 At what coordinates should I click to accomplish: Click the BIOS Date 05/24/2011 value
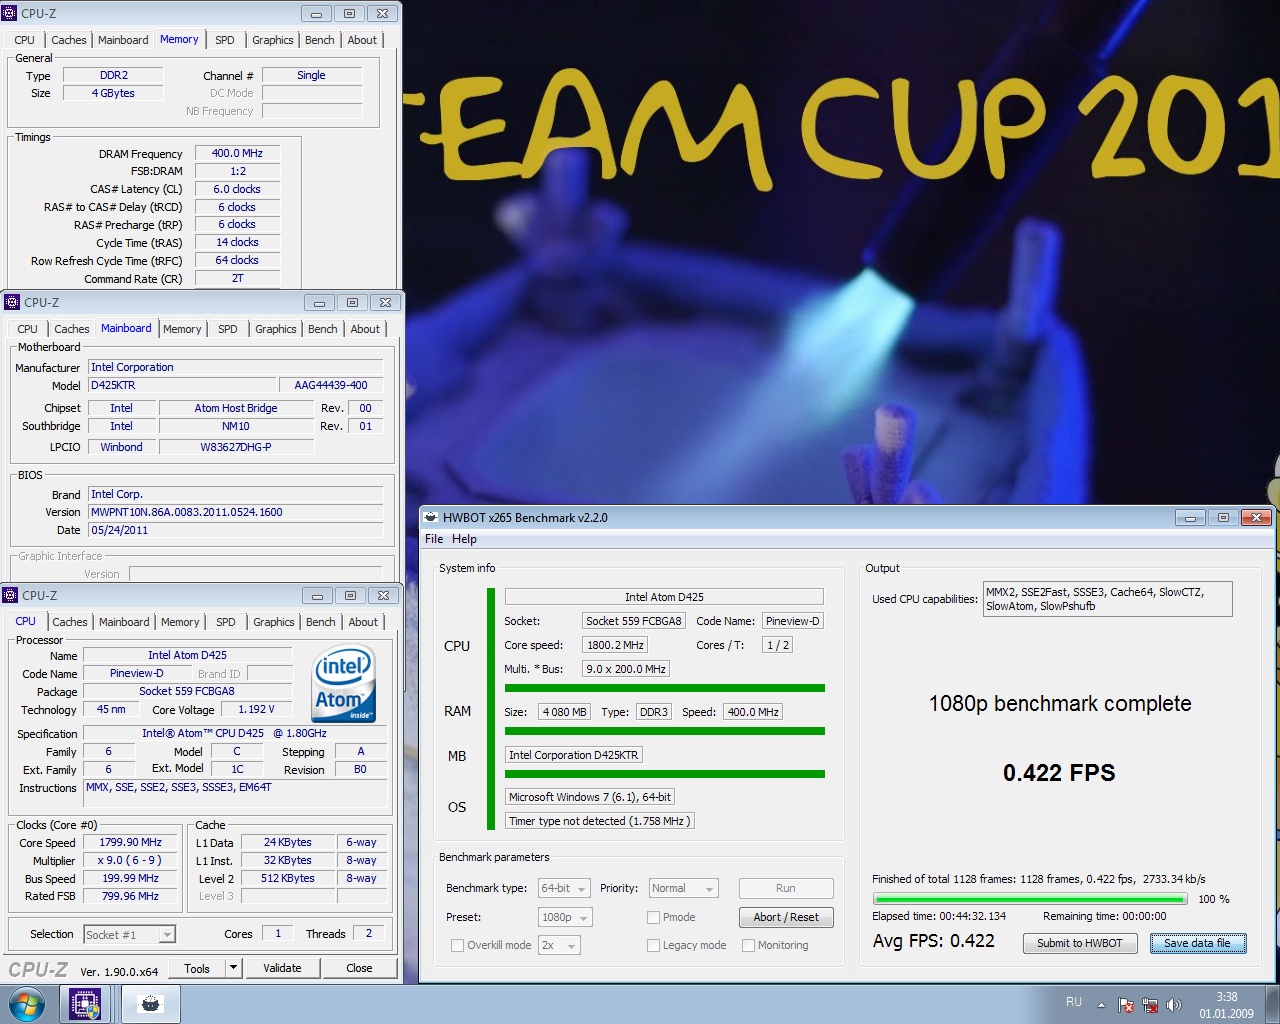(x=235, y=530)
